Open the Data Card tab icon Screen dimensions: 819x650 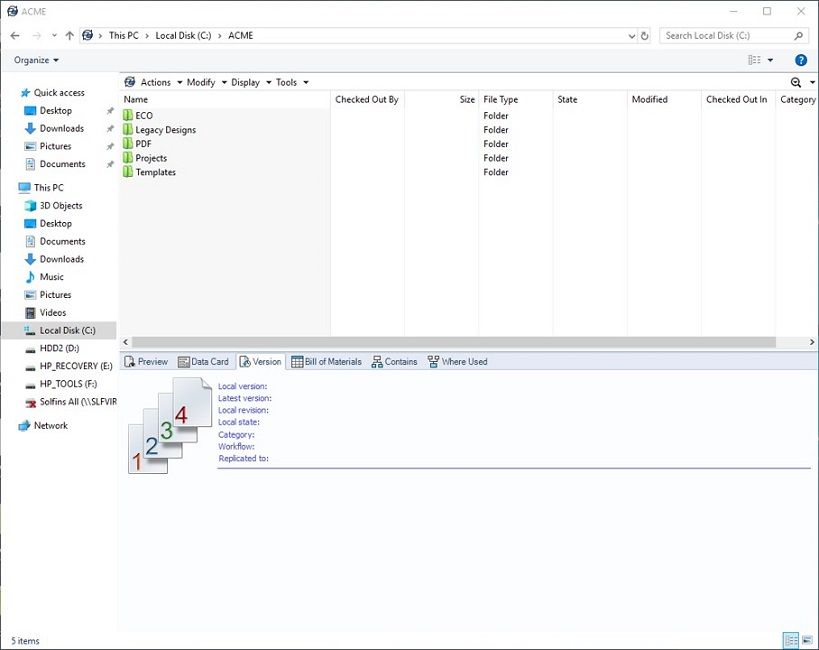click(x=182, y=361)
